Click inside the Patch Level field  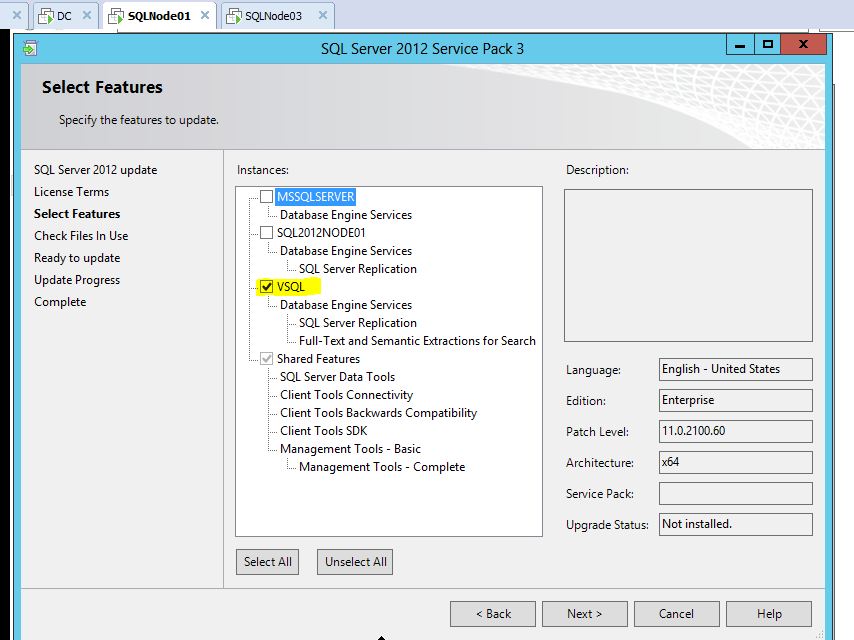[735, 431]
